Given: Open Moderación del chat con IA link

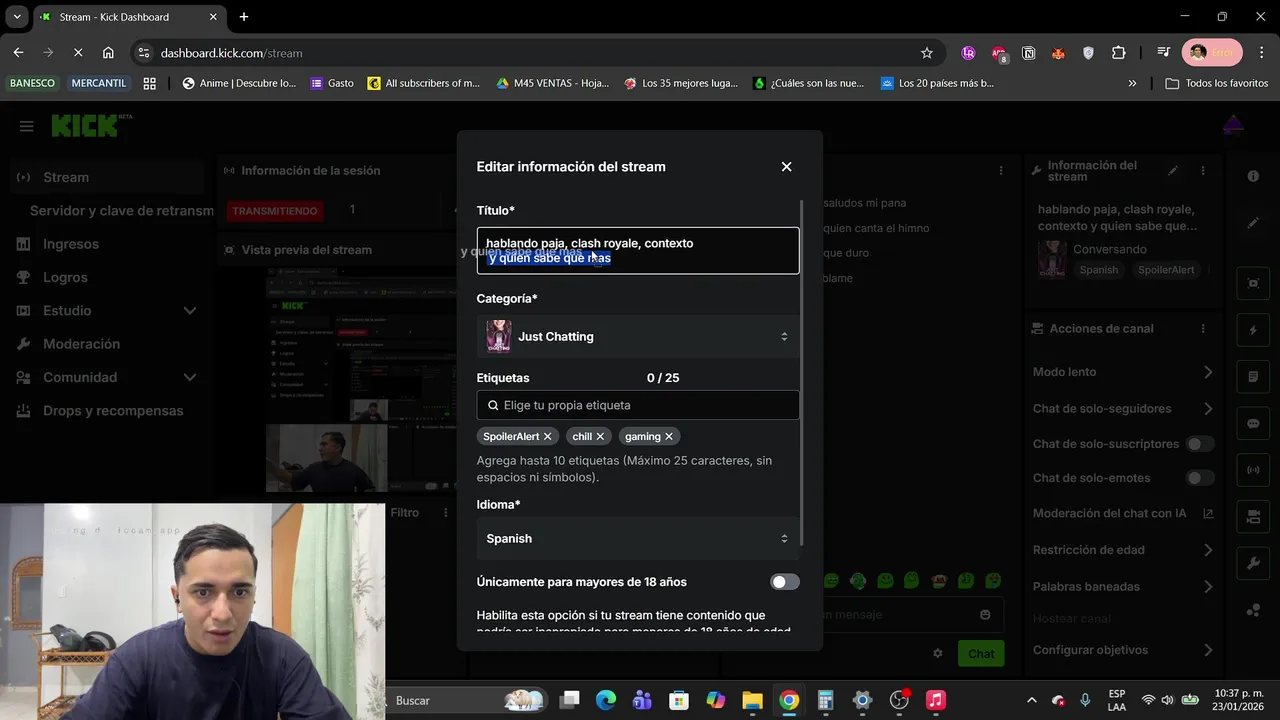Looking at the screenshot, I should pos(1122,514).
